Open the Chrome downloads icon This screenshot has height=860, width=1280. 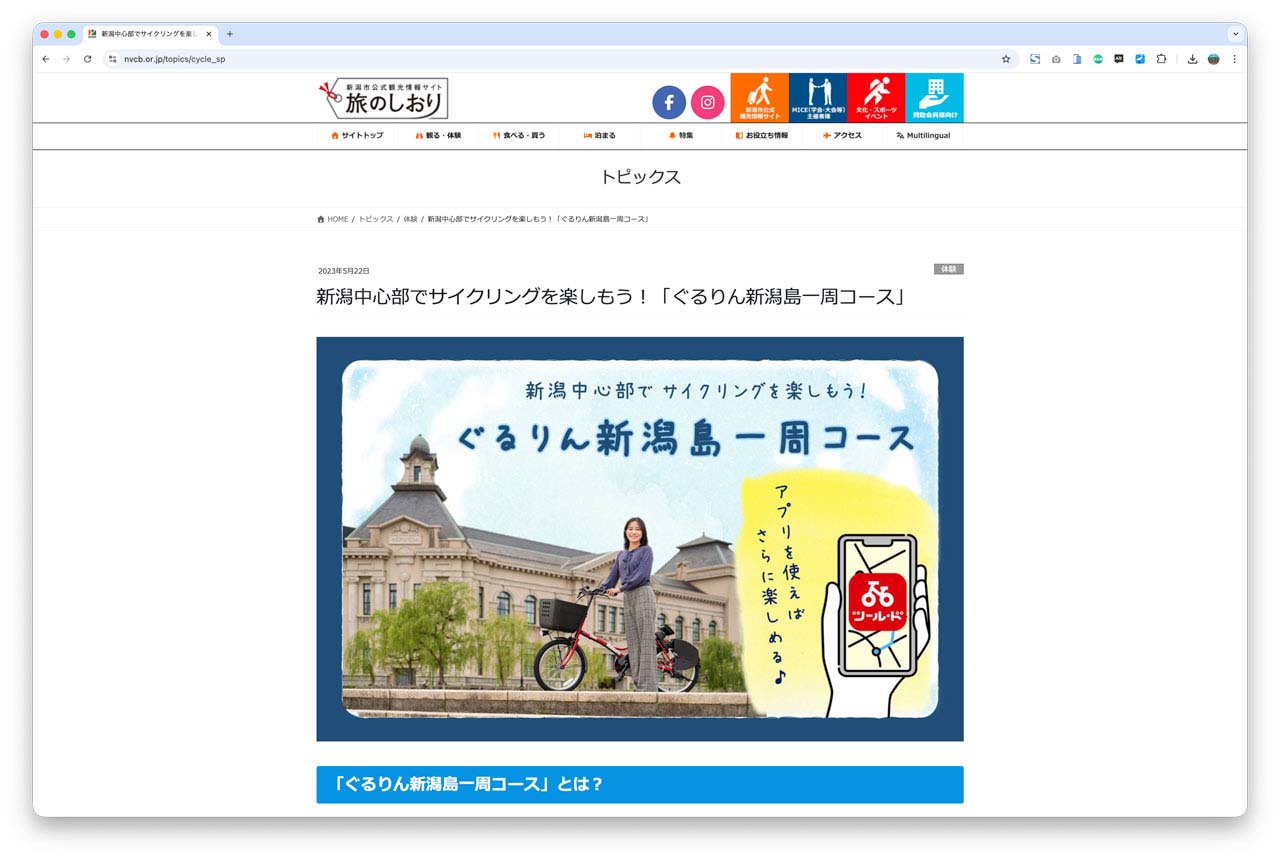click(1192, 59)
